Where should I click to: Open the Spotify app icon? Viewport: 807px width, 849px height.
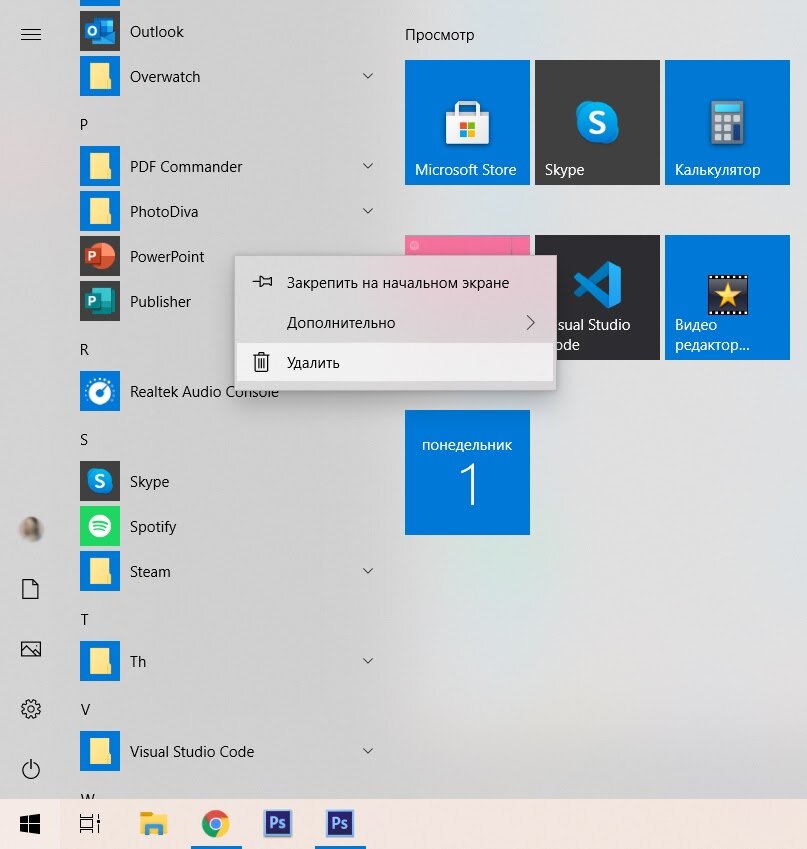100,526
